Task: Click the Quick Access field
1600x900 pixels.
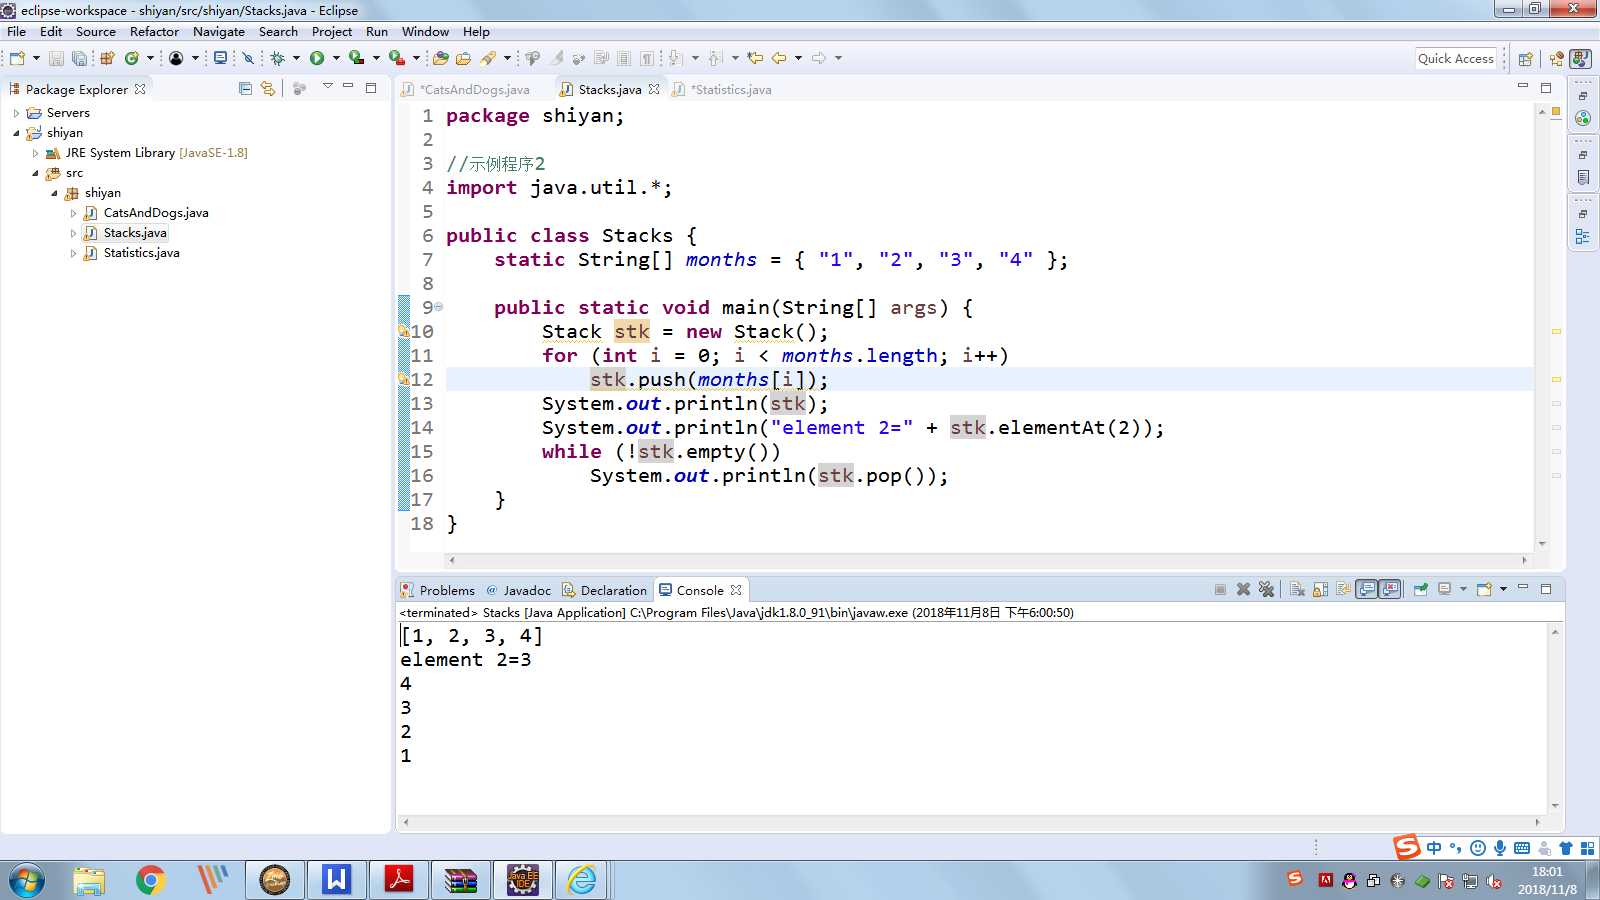Action: click(1456, 58)
